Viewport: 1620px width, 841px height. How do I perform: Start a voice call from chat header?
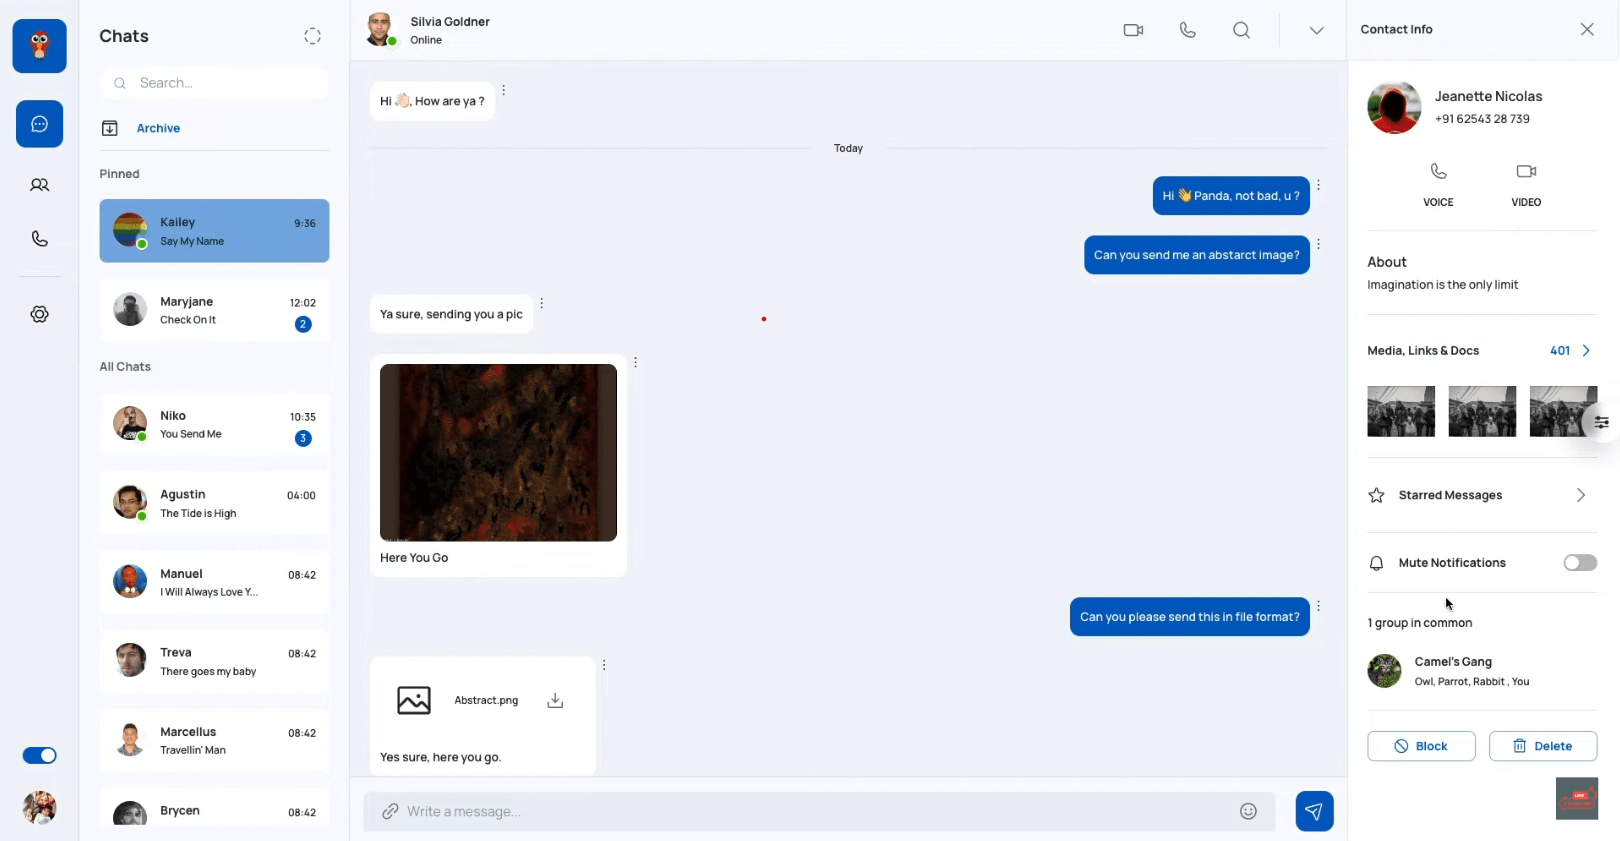pos(1187,30)
